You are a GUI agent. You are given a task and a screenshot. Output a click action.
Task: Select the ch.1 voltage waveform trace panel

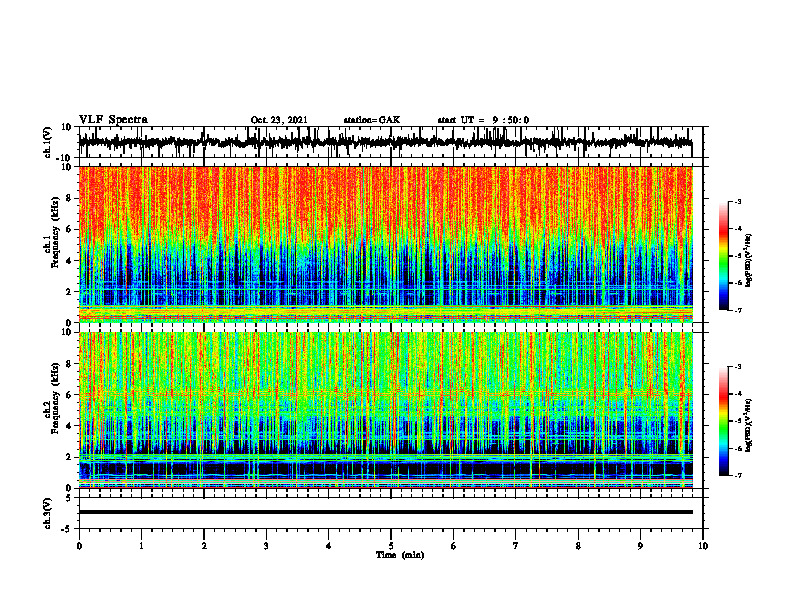[x=390, y=142]
